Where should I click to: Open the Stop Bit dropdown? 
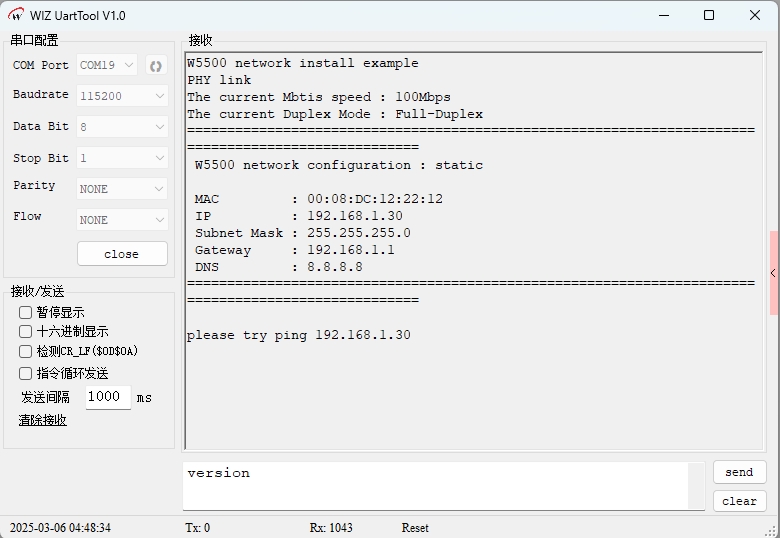click(122, 158)
